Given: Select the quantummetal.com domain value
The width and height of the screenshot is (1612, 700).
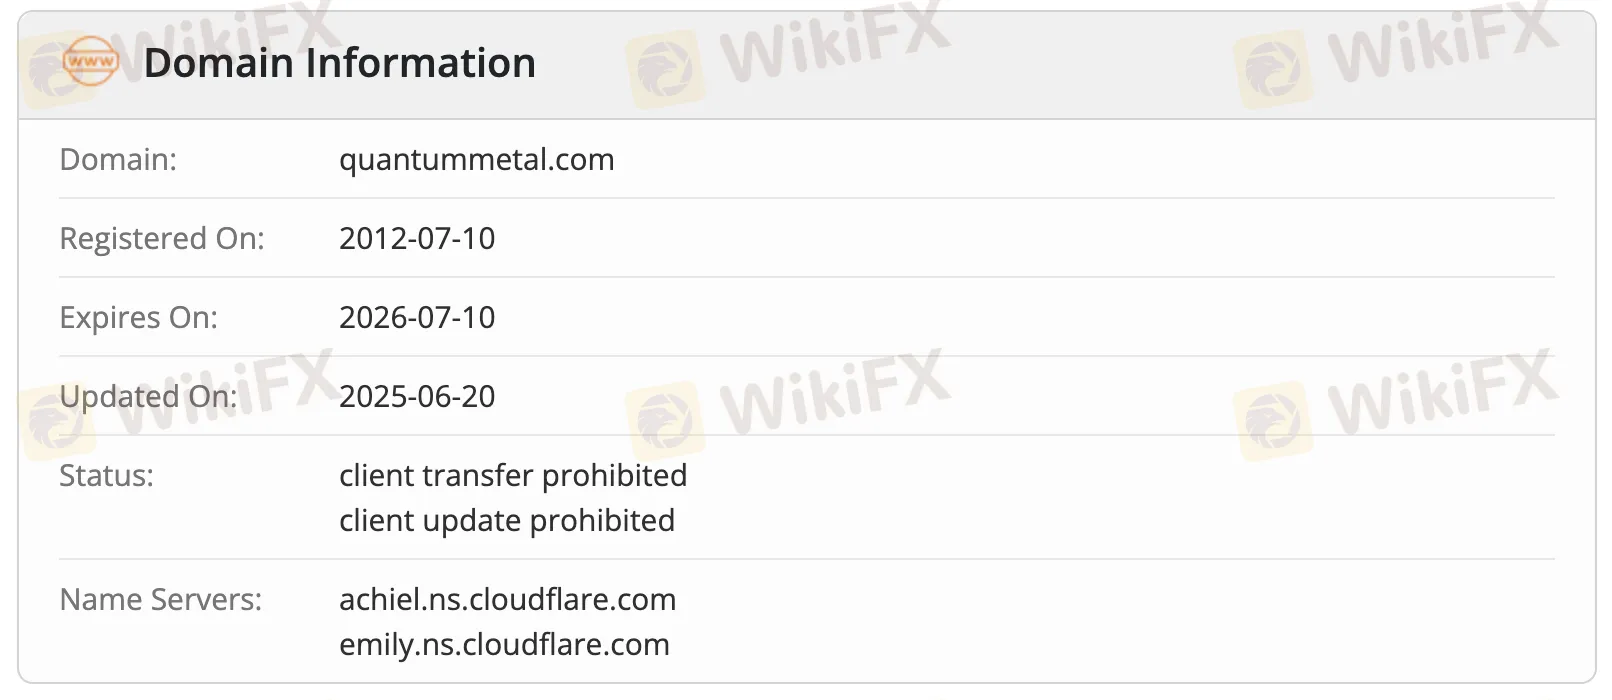Looking at the screenshot, I should pyautogui.click(x=476, y=160).
